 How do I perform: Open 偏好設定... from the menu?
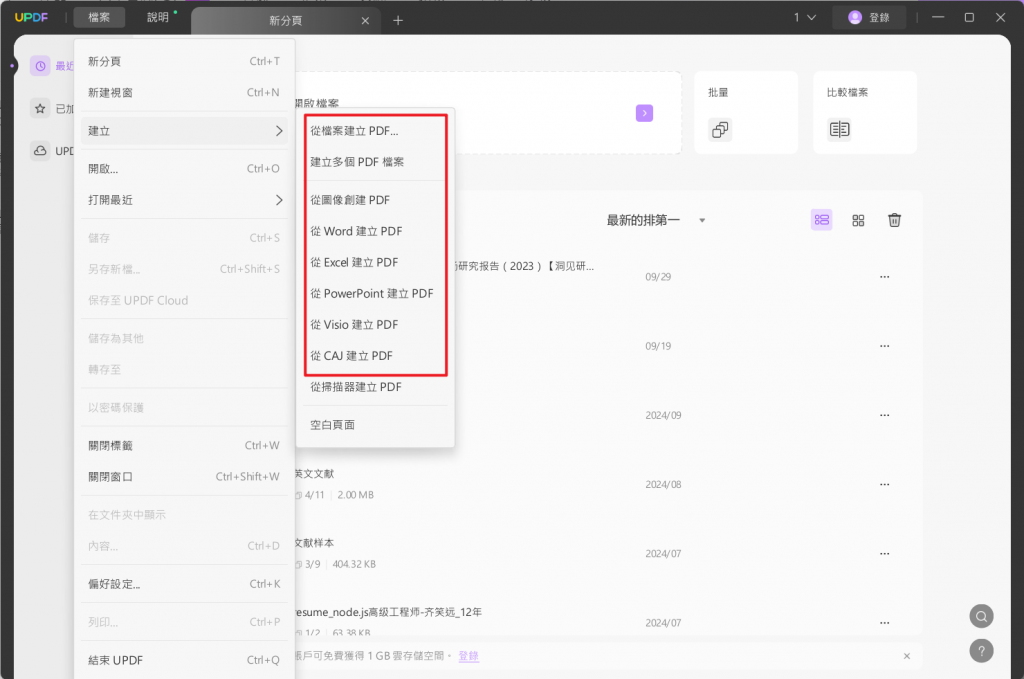click(x=184, y=584)
